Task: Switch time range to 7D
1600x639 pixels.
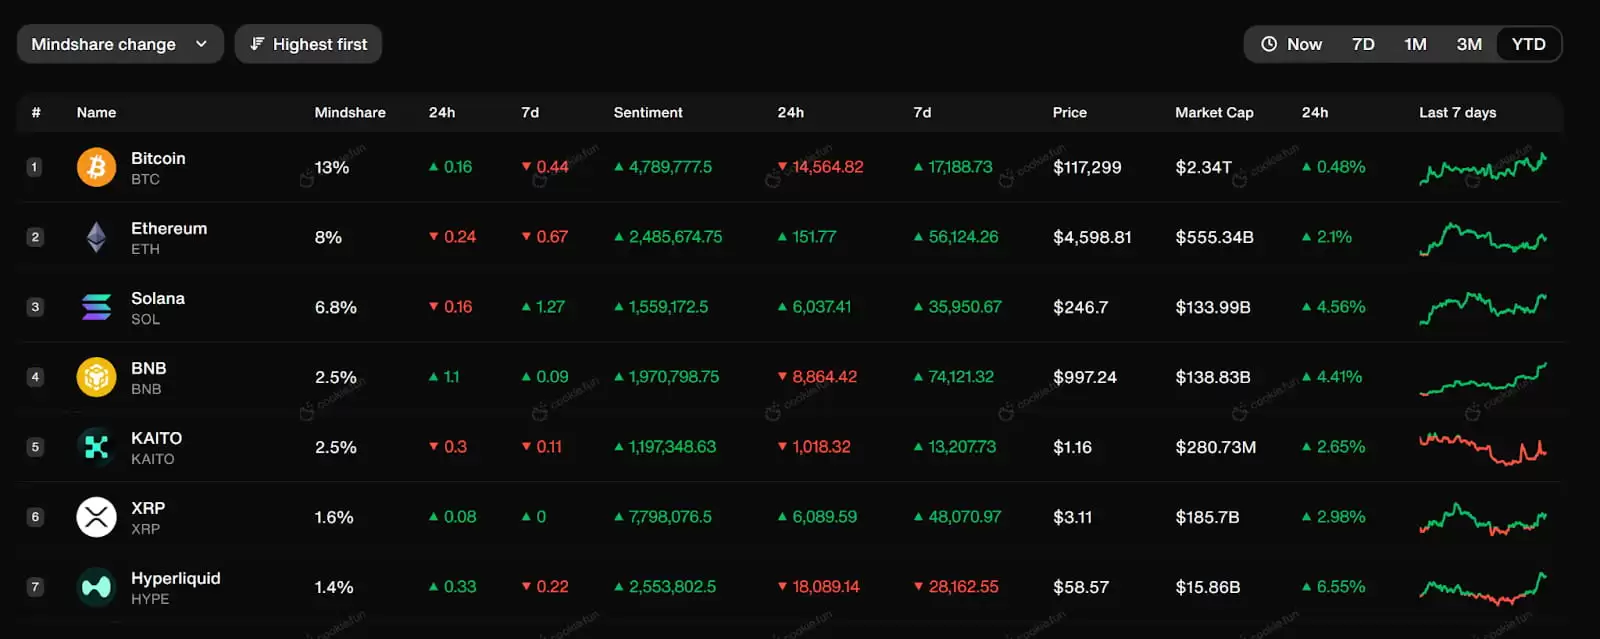Action: click(x=1363, y=44)
